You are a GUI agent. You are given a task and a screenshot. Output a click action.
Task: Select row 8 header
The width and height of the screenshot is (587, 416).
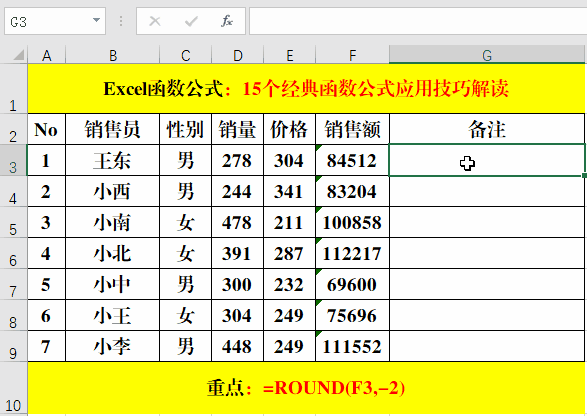click(x=13, y=316)
